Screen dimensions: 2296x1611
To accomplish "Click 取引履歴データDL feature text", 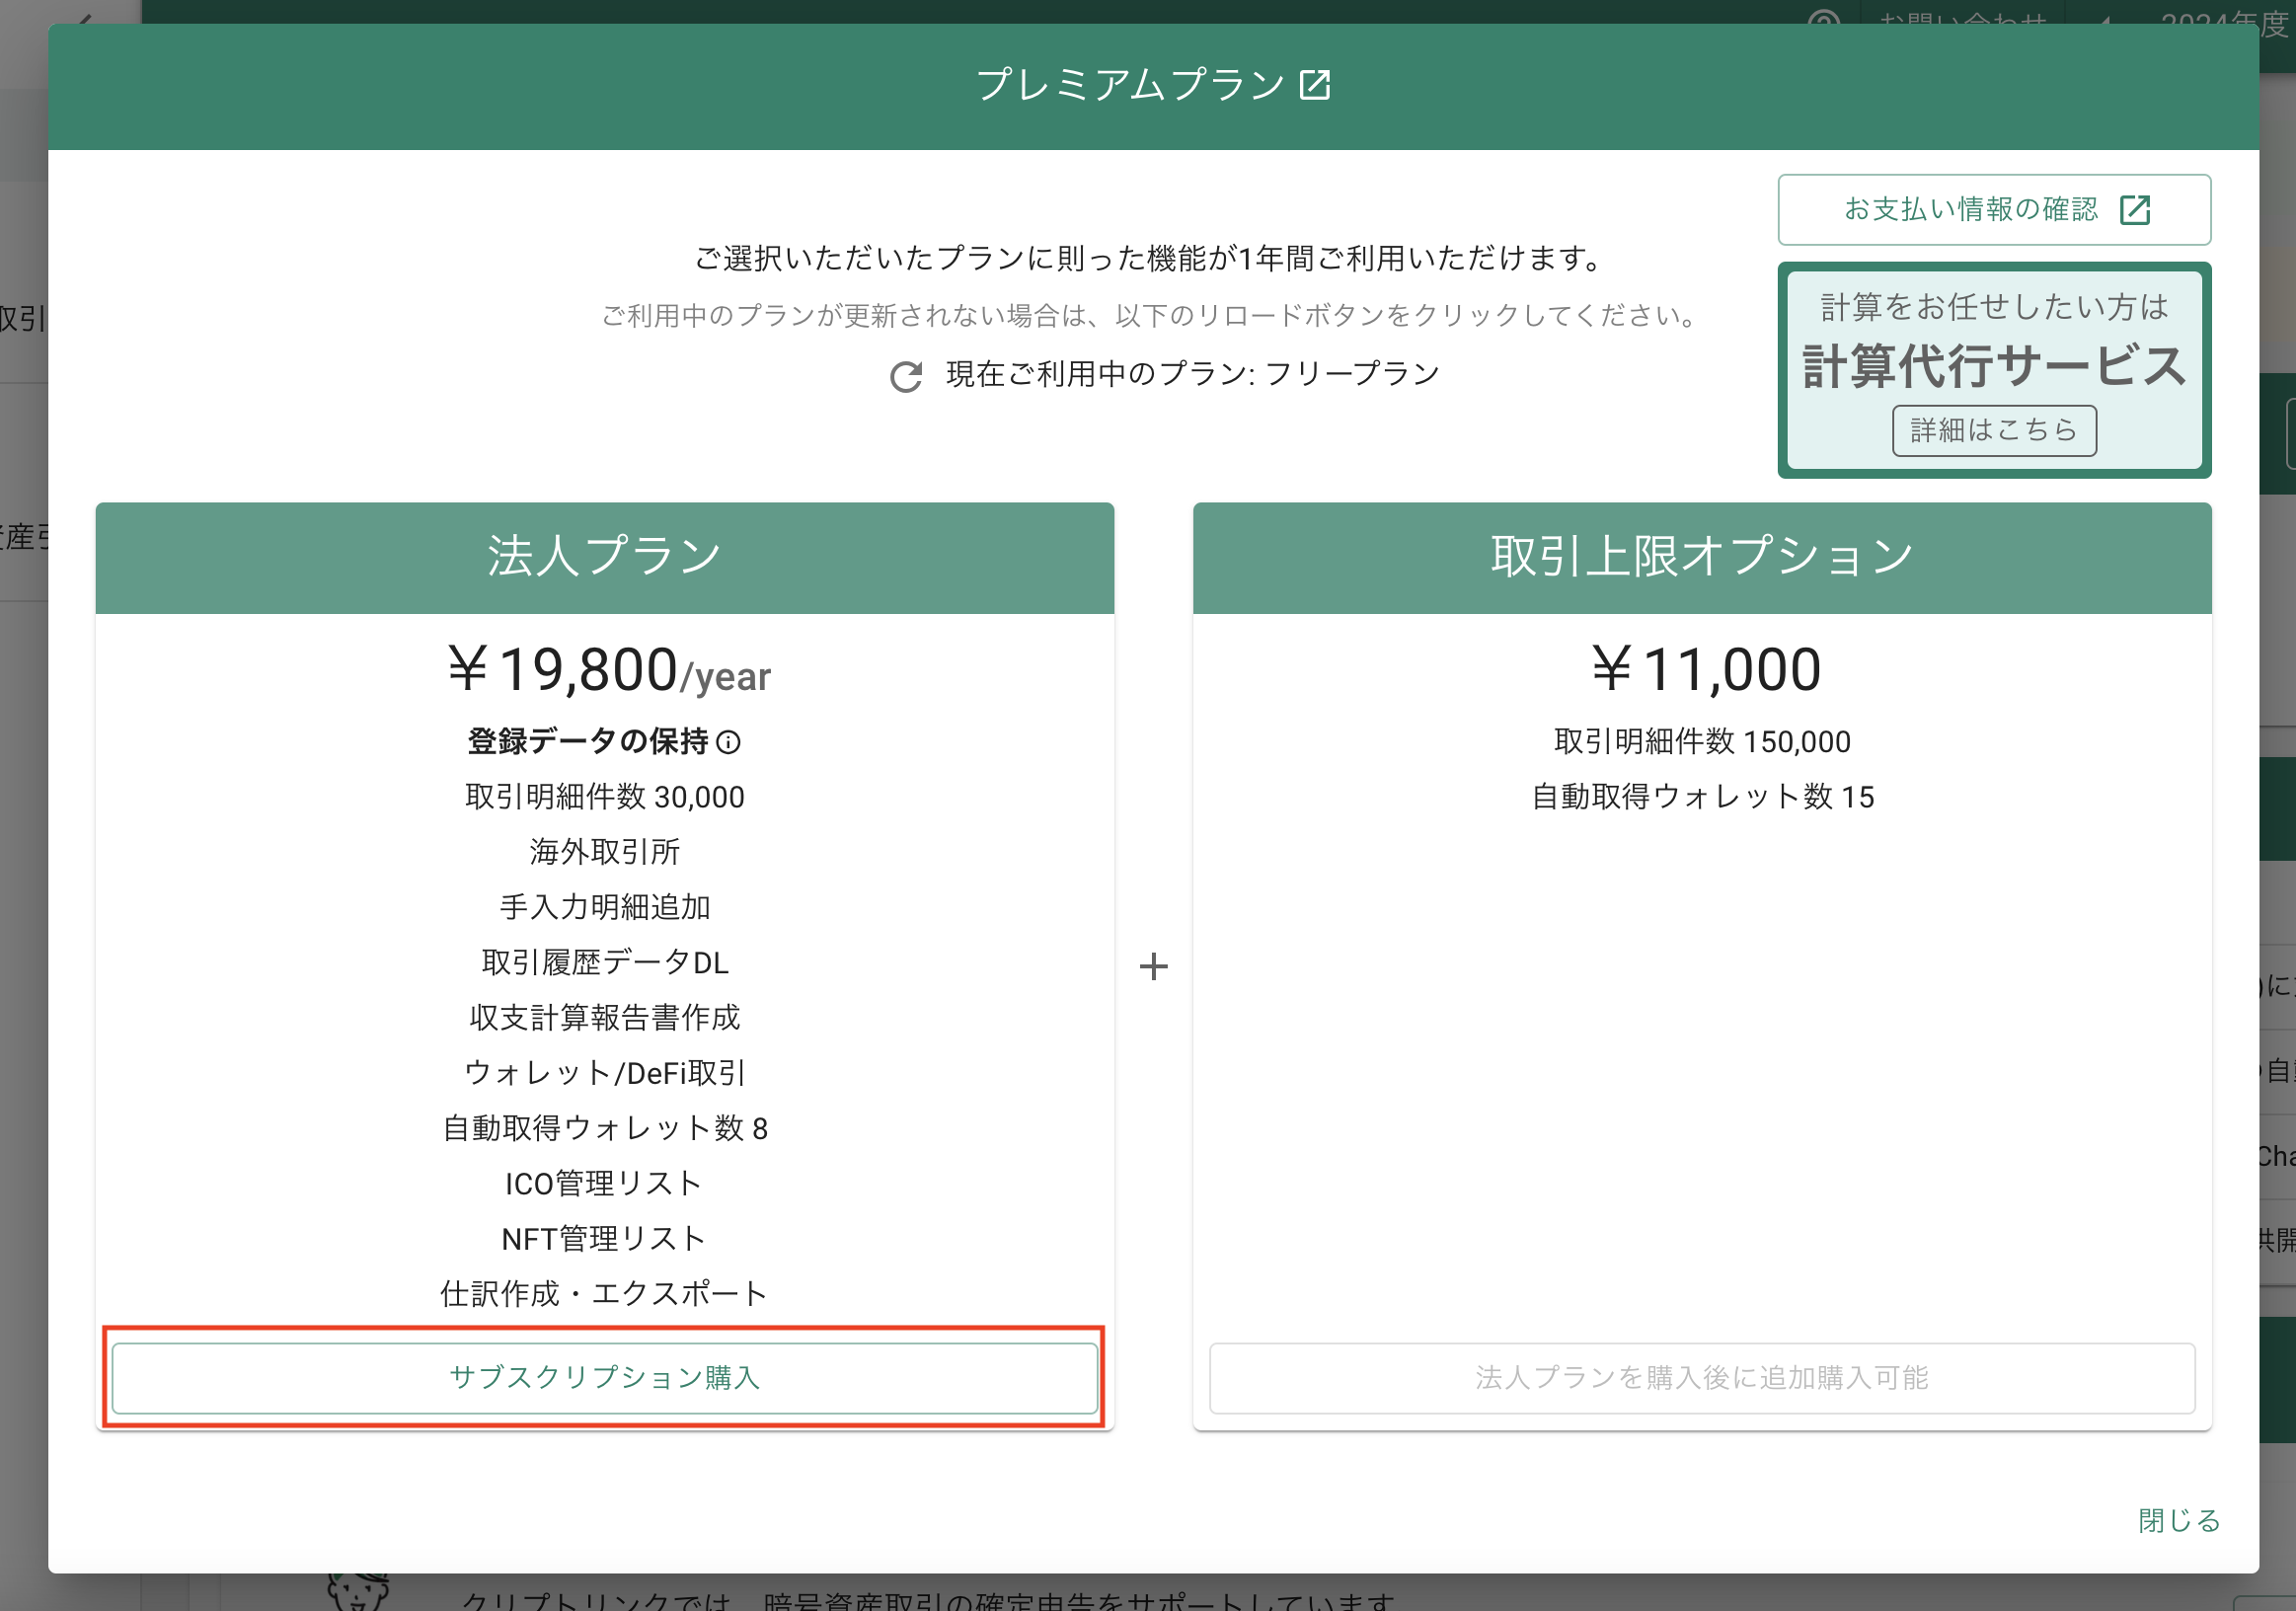I will (x=604, y=962).
